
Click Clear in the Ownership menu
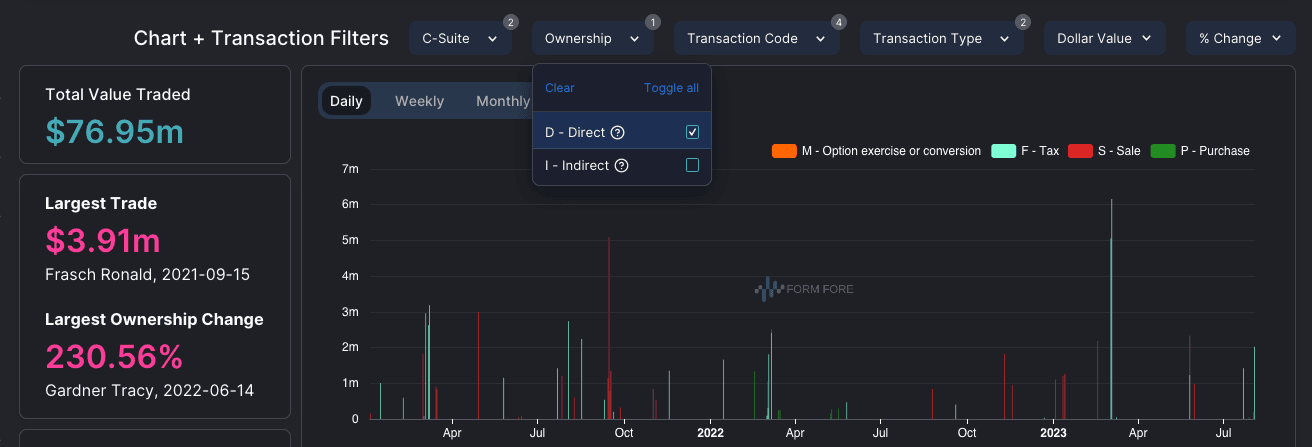[560, 88]
